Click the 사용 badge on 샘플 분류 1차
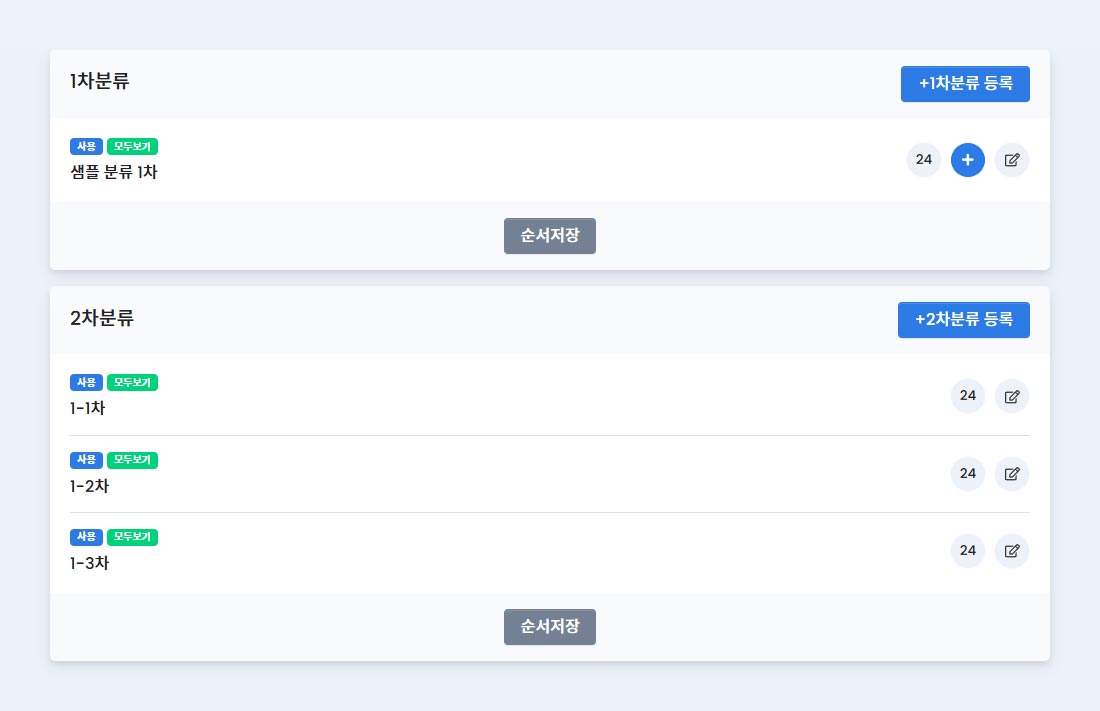 pos(86,146)
